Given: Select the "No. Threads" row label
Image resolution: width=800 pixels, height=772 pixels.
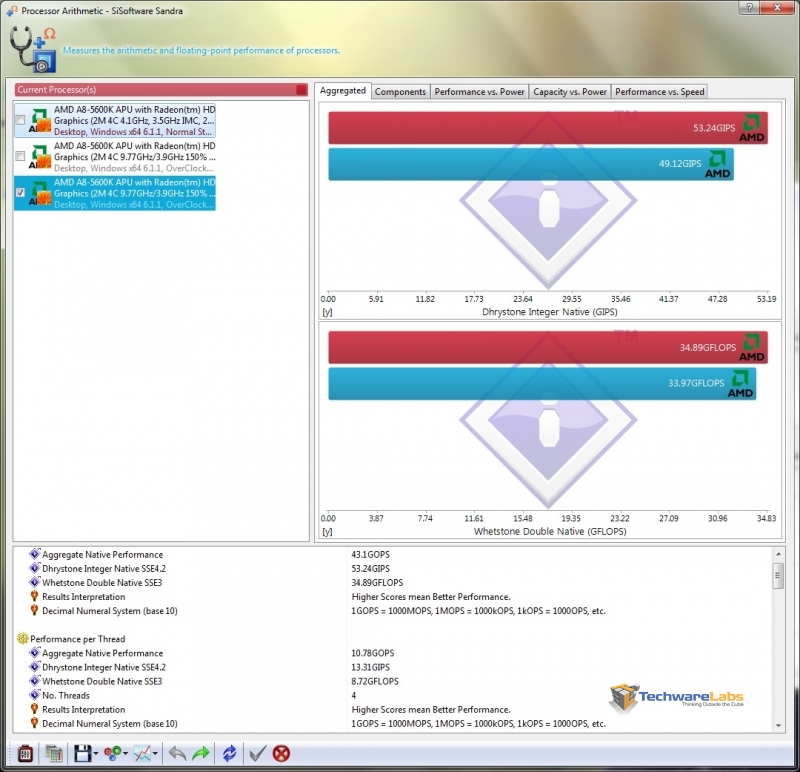Looking at the screenshot, I should point(66,695).
